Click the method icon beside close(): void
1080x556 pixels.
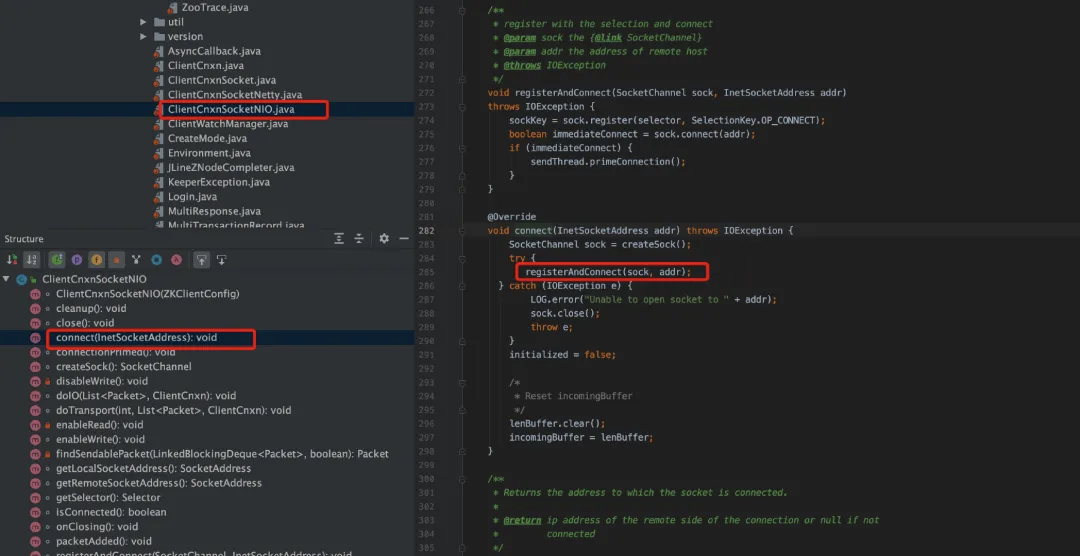34,323
